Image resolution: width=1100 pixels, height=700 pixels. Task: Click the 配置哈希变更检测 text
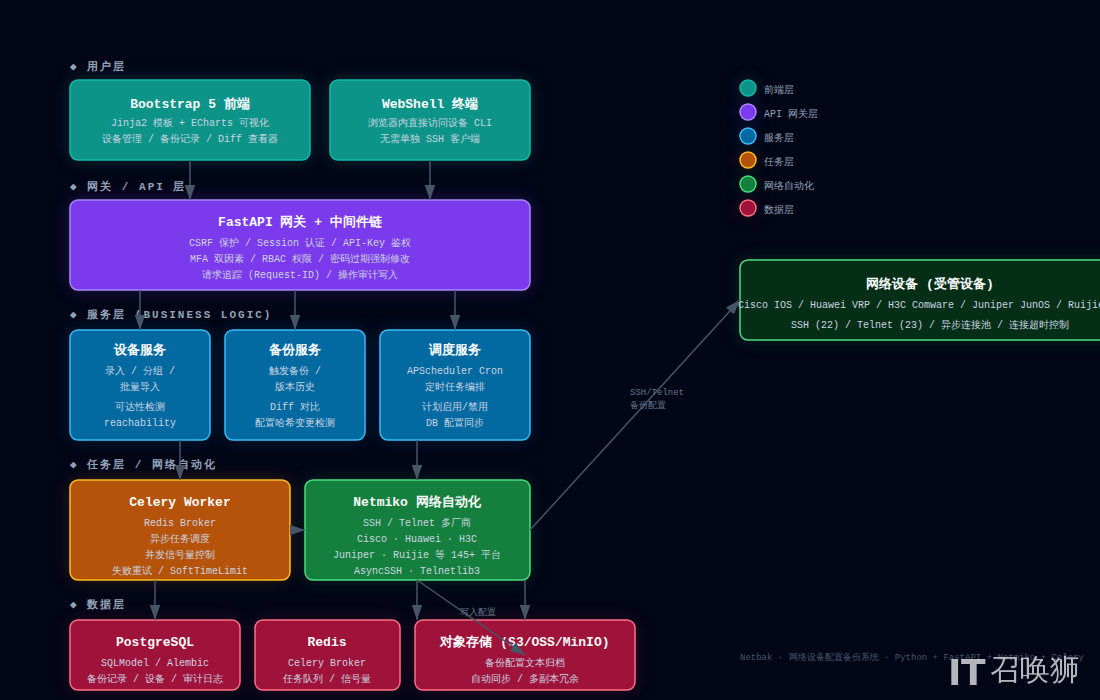point(295,423)
